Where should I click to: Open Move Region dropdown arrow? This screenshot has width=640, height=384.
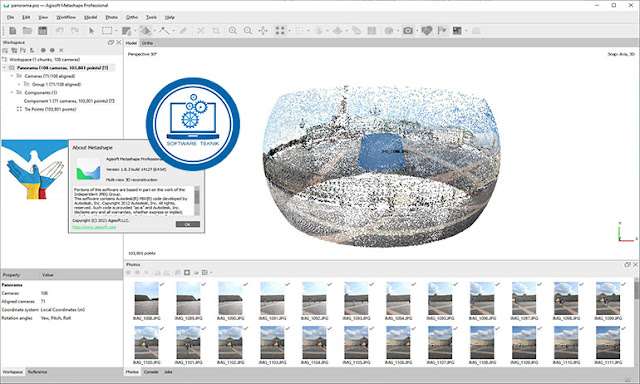[x=135, y=31]
